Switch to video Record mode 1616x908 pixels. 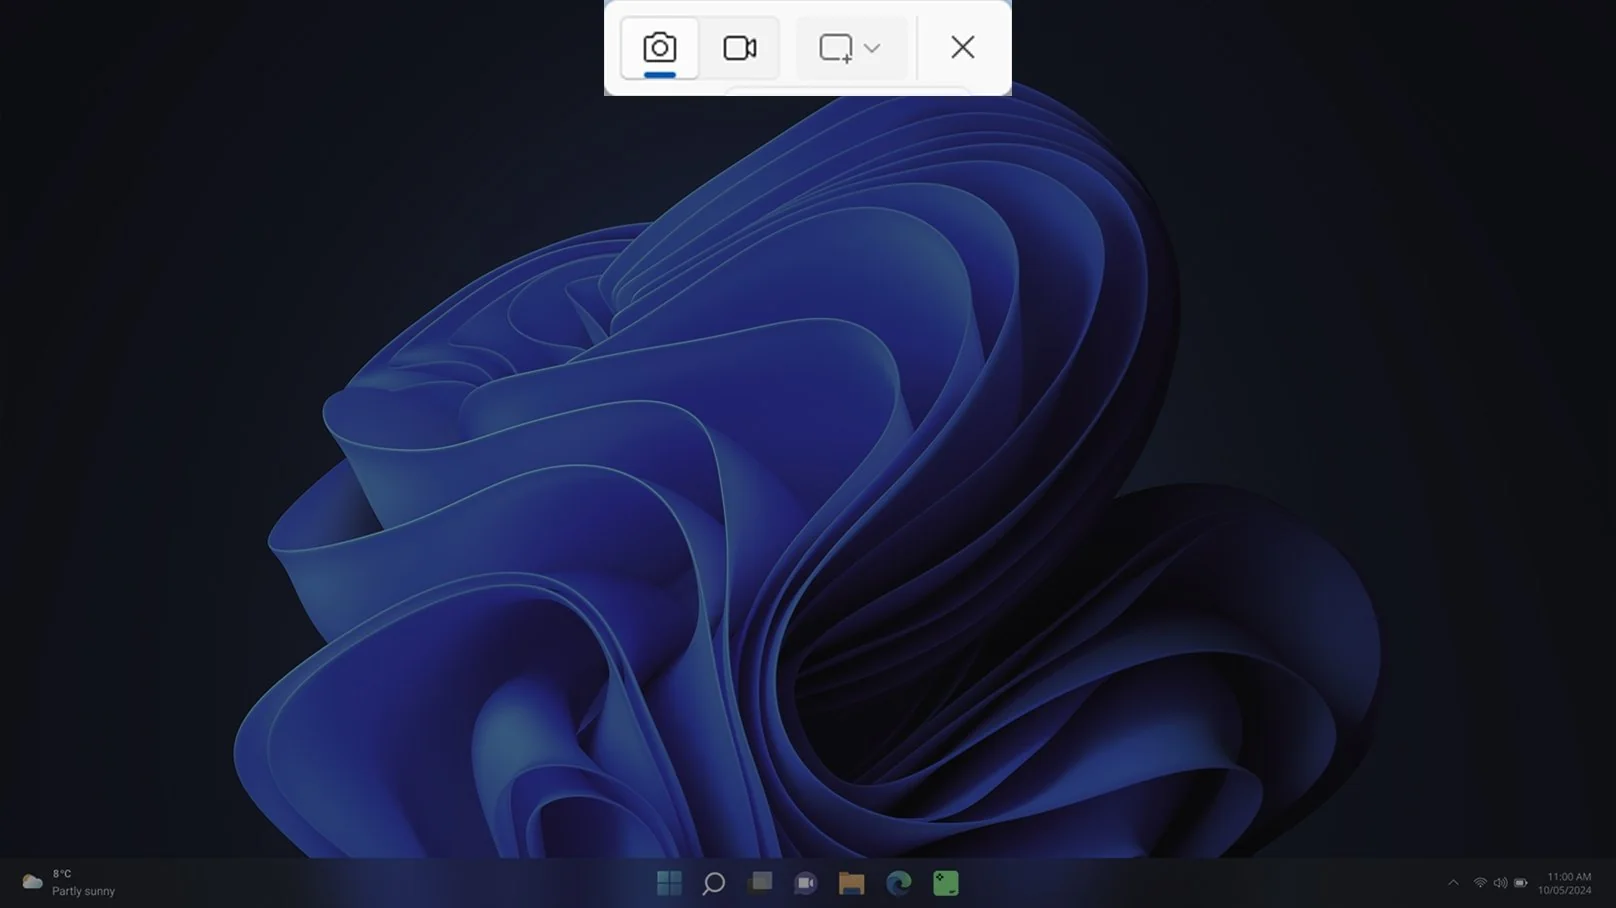pyautogui.click(x=739, y=48)
